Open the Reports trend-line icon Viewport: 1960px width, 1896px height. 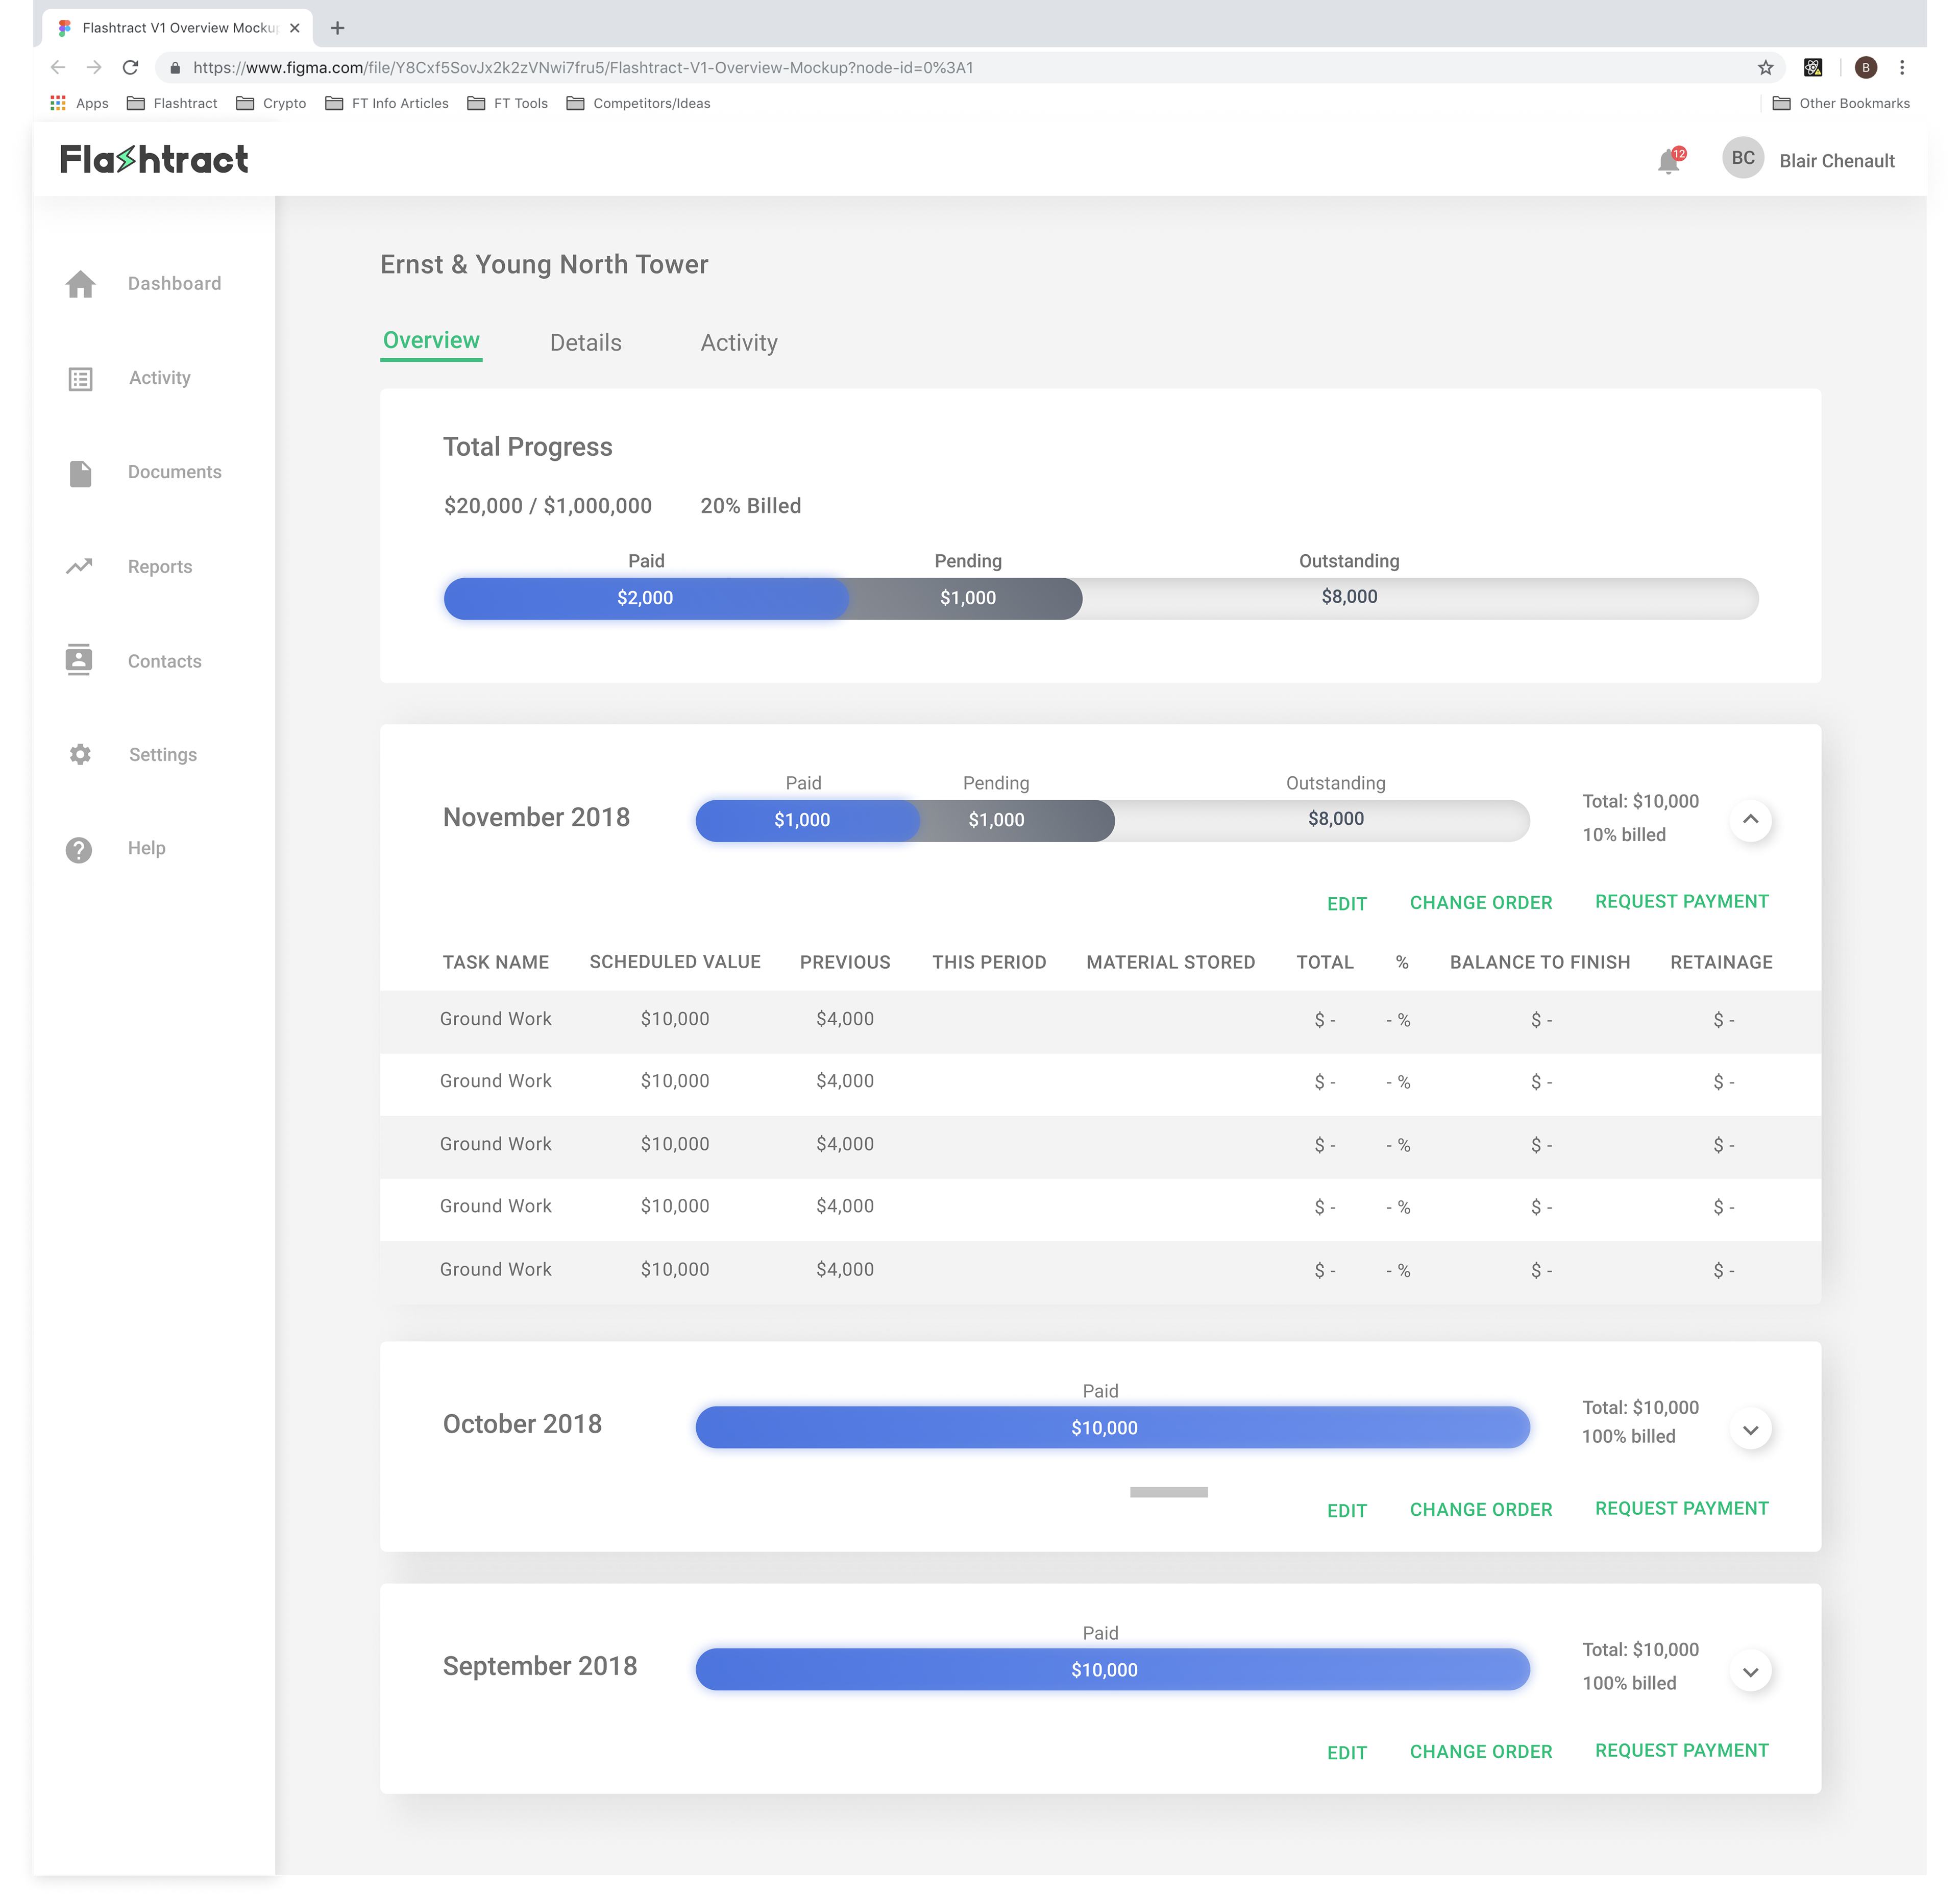79,567
